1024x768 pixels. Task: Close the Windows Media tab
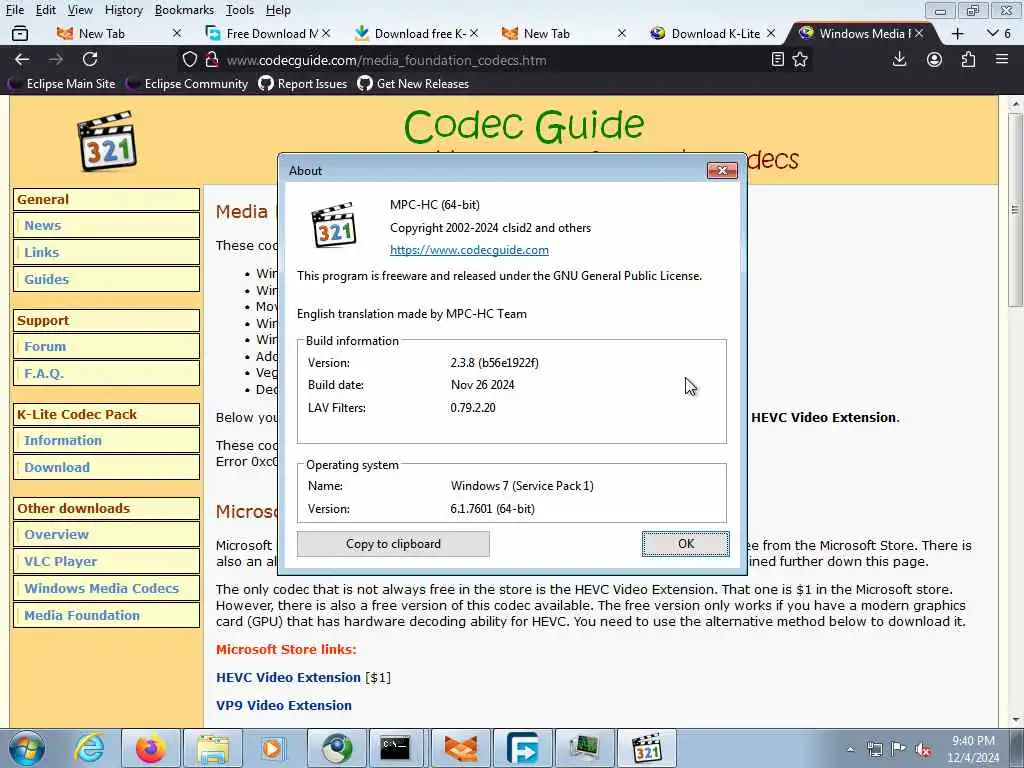point(919,33)
